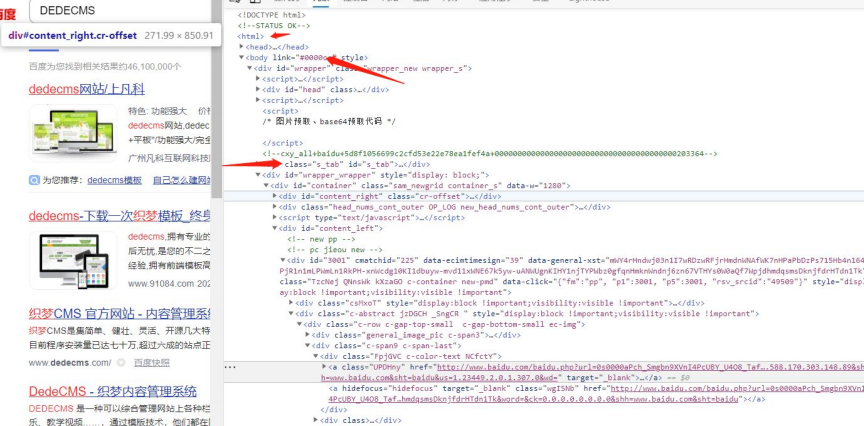Screen dimensions: 864x426
Task: Open the 织梦CMS 官方网站 result title
Action: coord(120,314)
